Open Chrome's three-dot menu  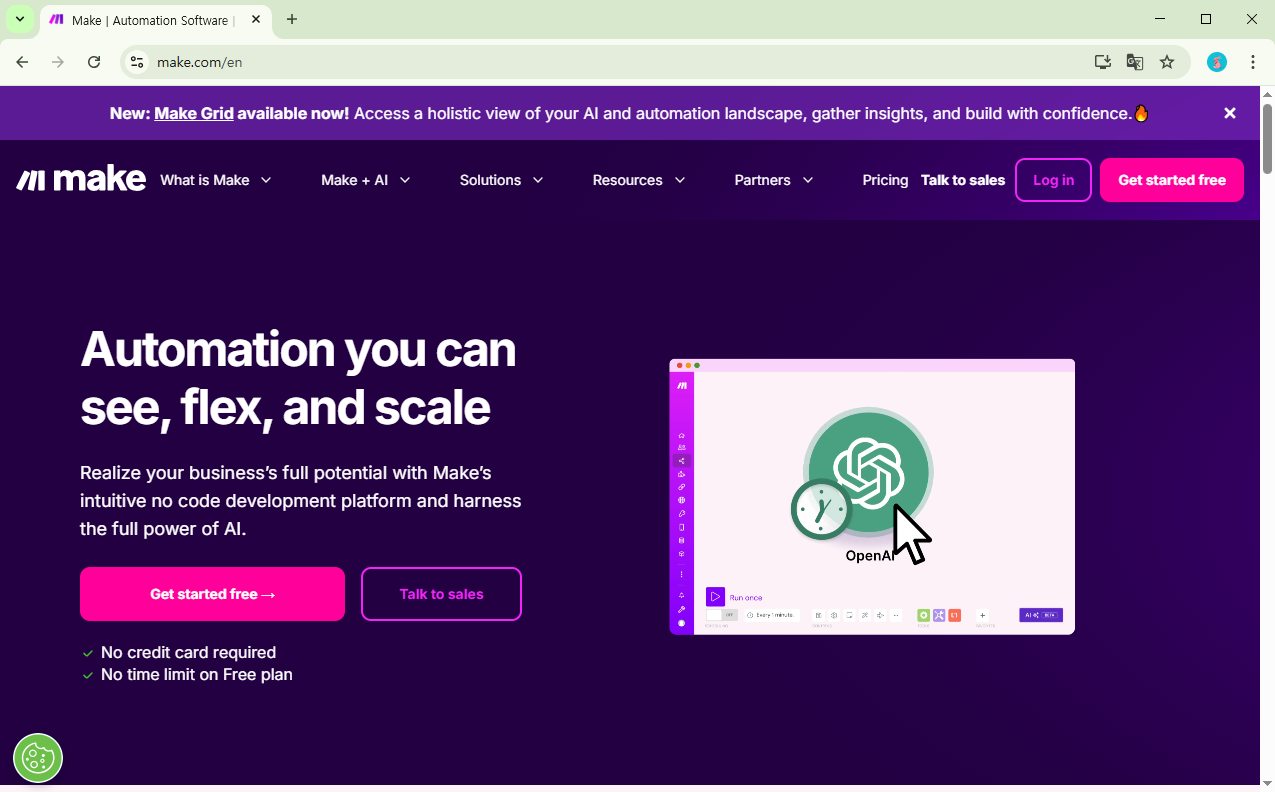click(x=1253, y=62)
